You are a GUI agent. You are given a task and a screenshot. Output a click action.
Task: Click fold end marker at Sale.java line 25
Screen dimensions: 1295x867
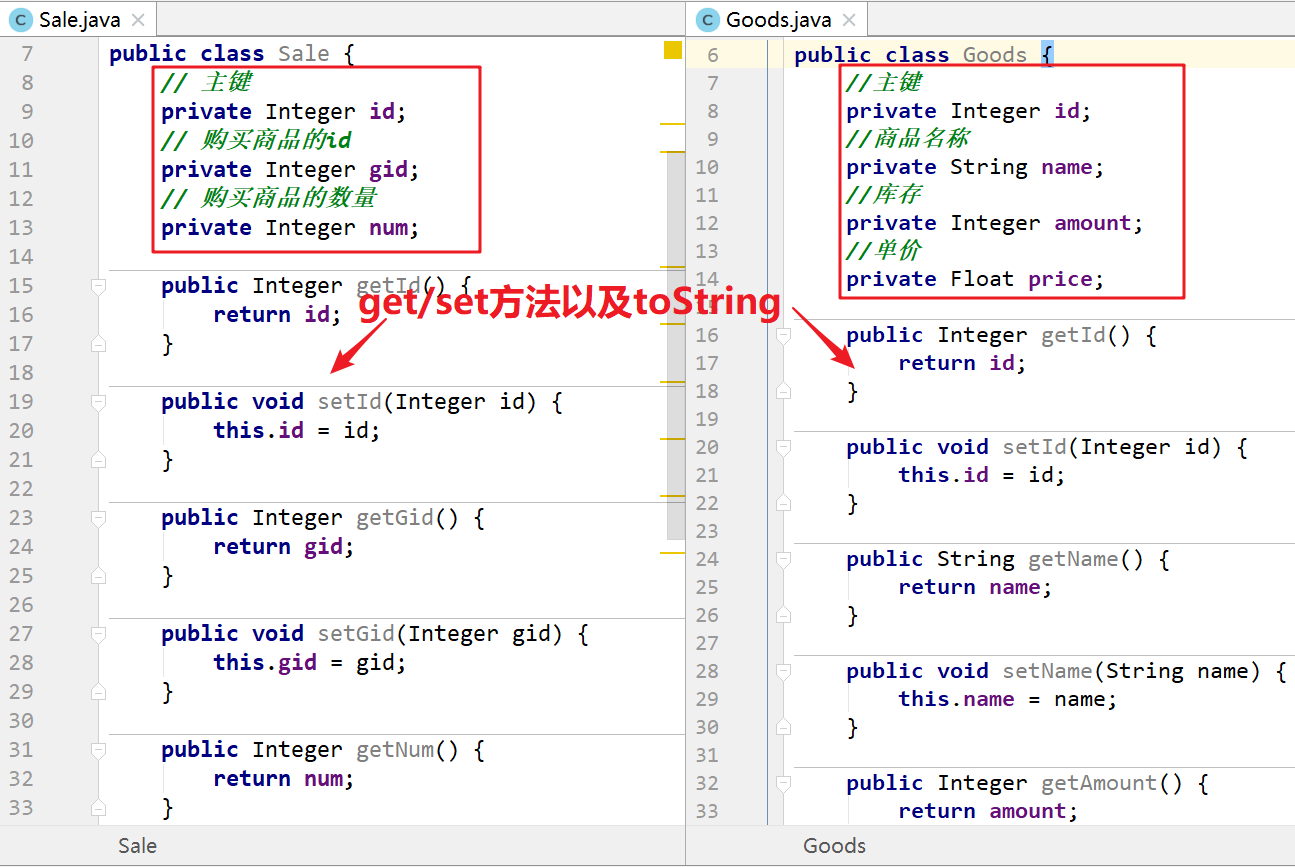(x=98, y=576)
